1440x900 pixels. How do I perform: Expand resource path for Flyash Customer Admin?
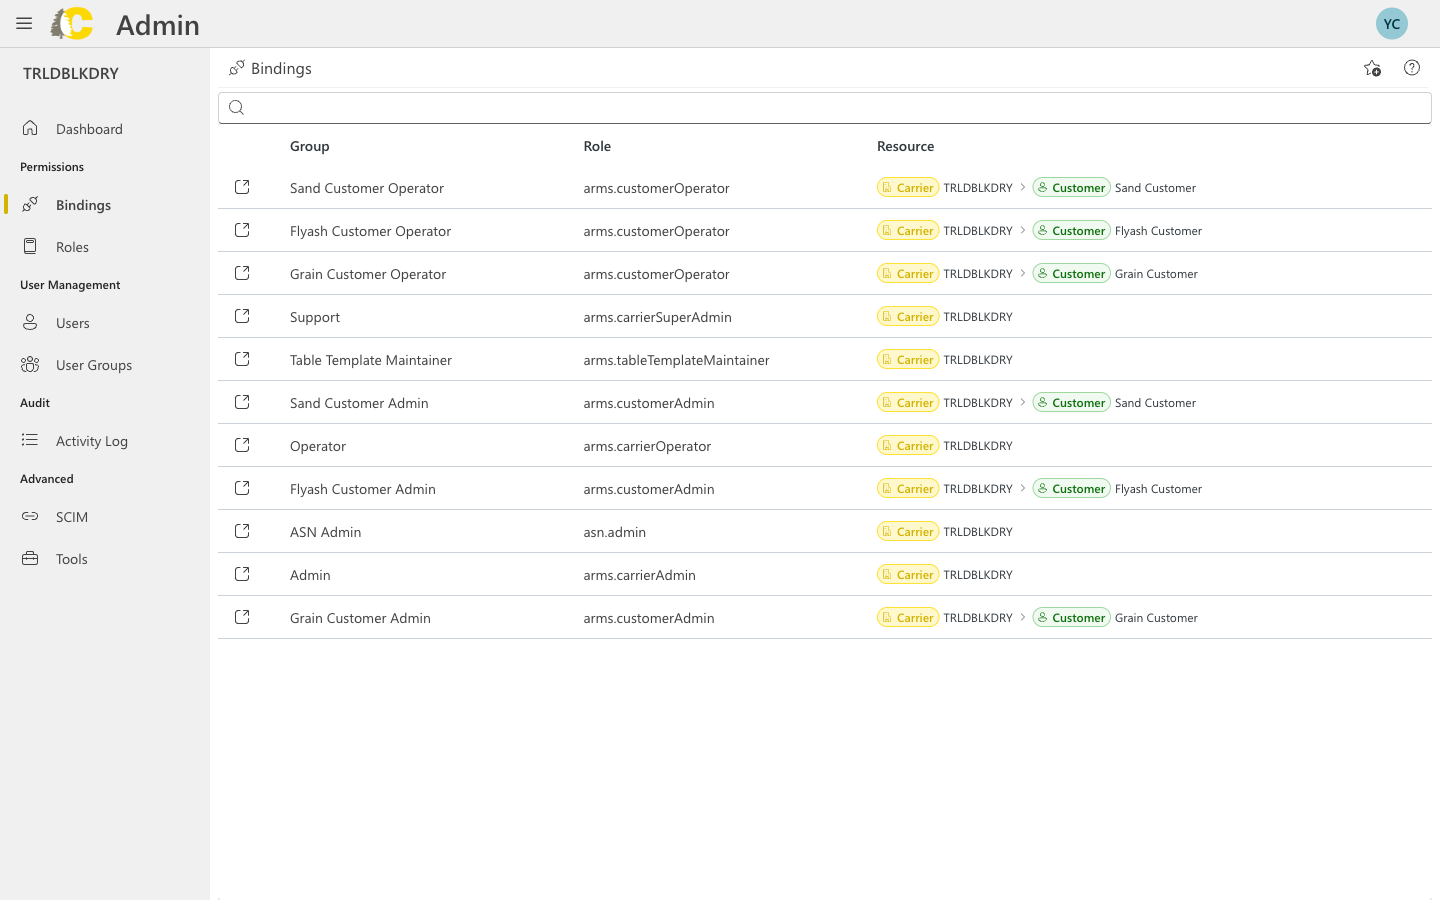1022,488
